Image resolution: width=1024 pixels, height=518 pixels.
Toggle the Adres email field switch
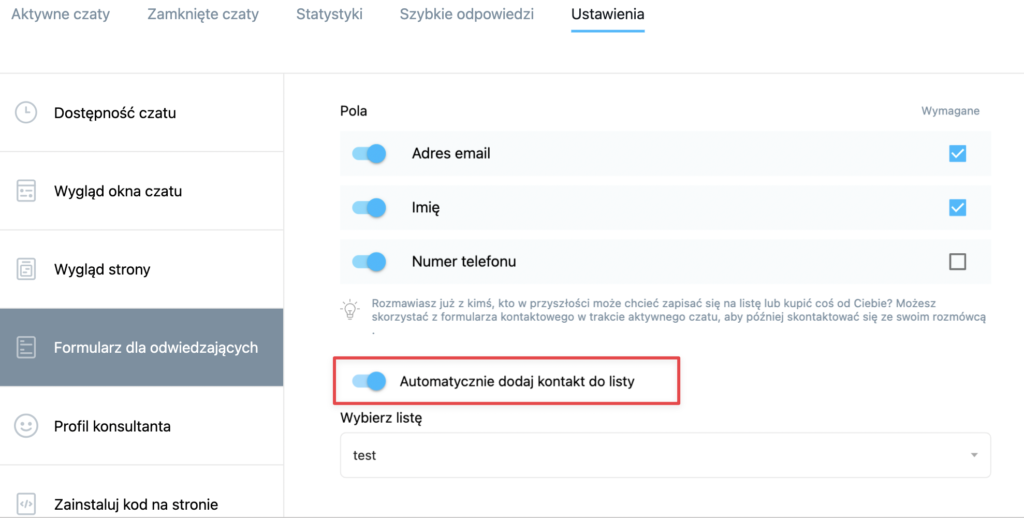[x=370, y=154]
